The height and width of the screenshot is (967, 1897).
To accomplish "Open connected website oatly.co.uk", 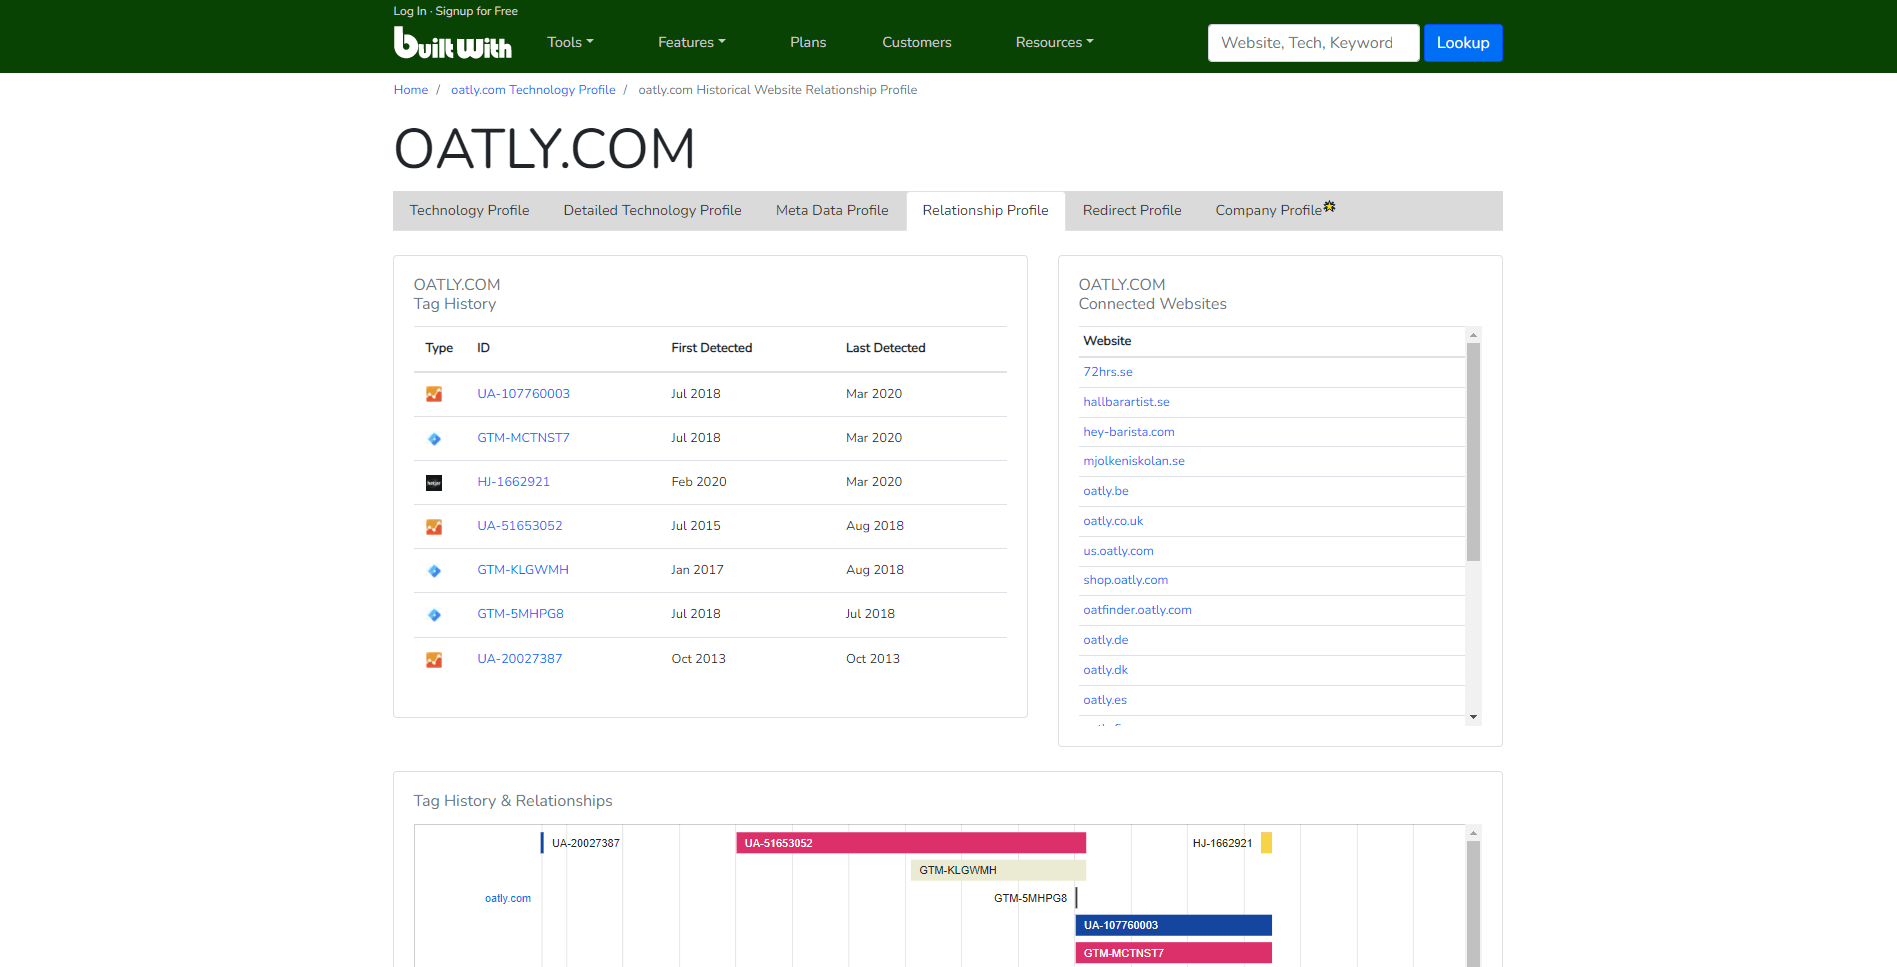I will point(1112,521).
